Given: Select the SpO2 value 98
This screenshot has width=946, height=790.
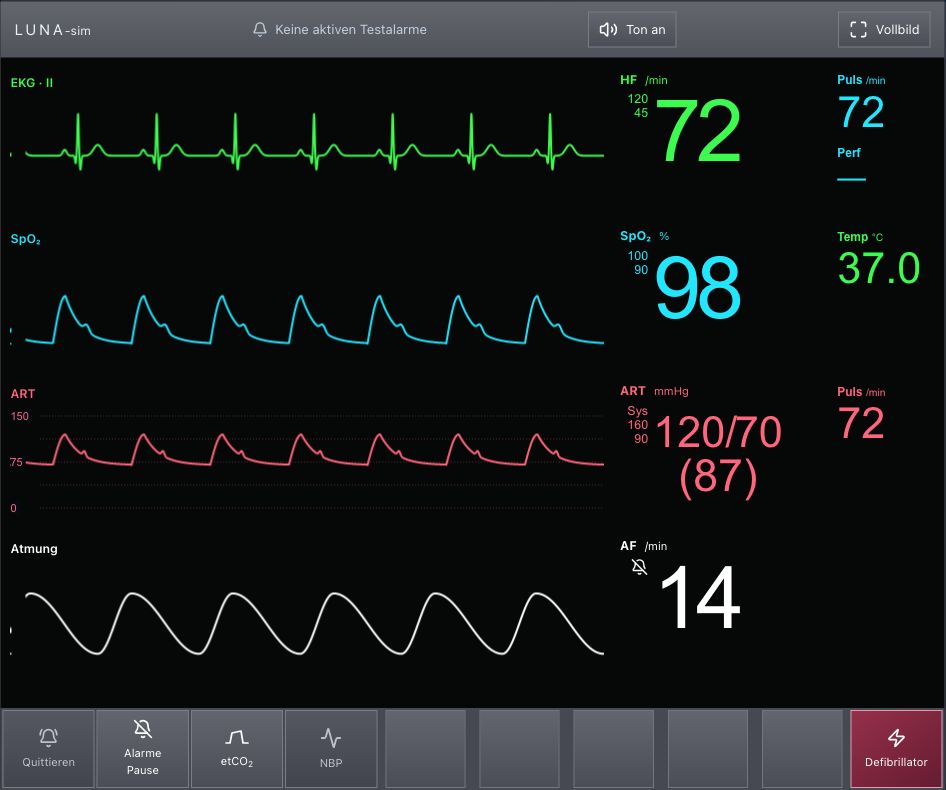Looking at the screenshot, I should tap(698, 287).
